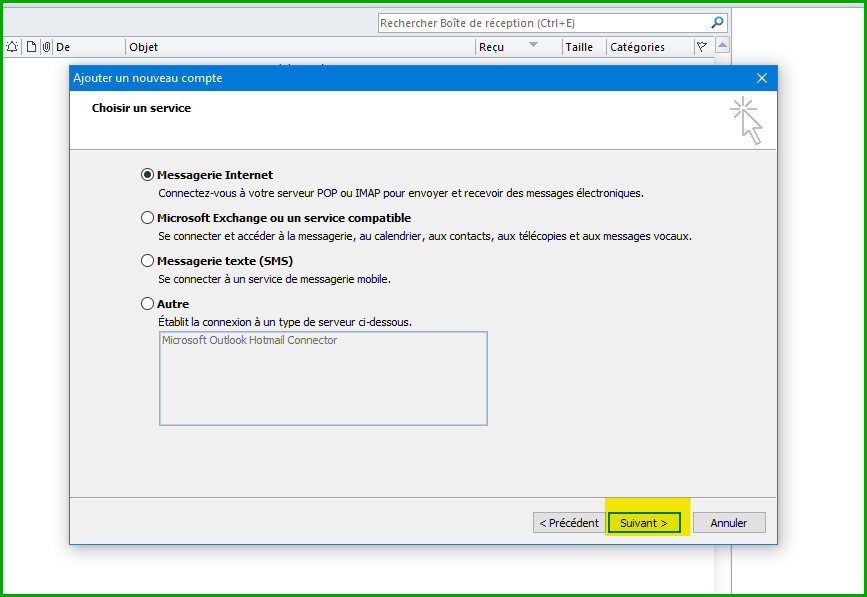The image size is (867, 597).
Task: Click the Suivant button
Action: [x=644, y=523]
